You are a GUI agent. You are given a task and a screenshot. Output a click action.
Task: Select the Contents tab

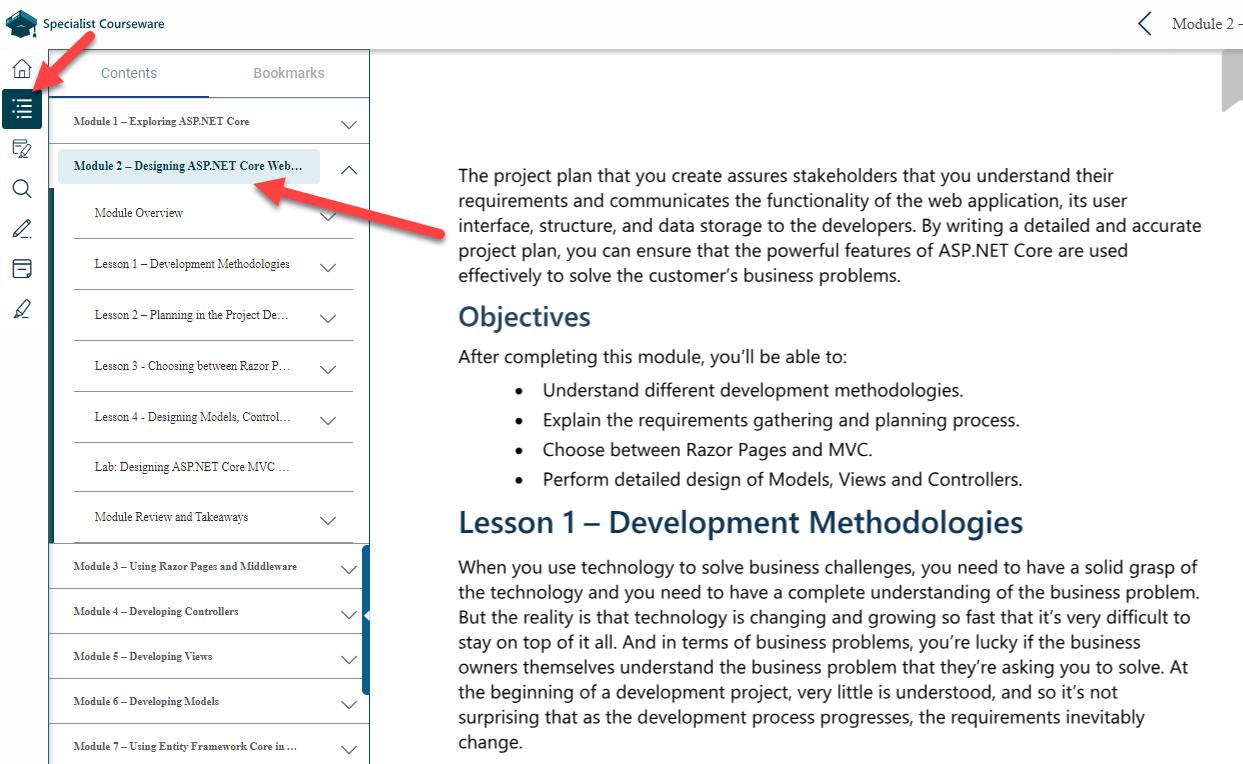coord(128,72)
